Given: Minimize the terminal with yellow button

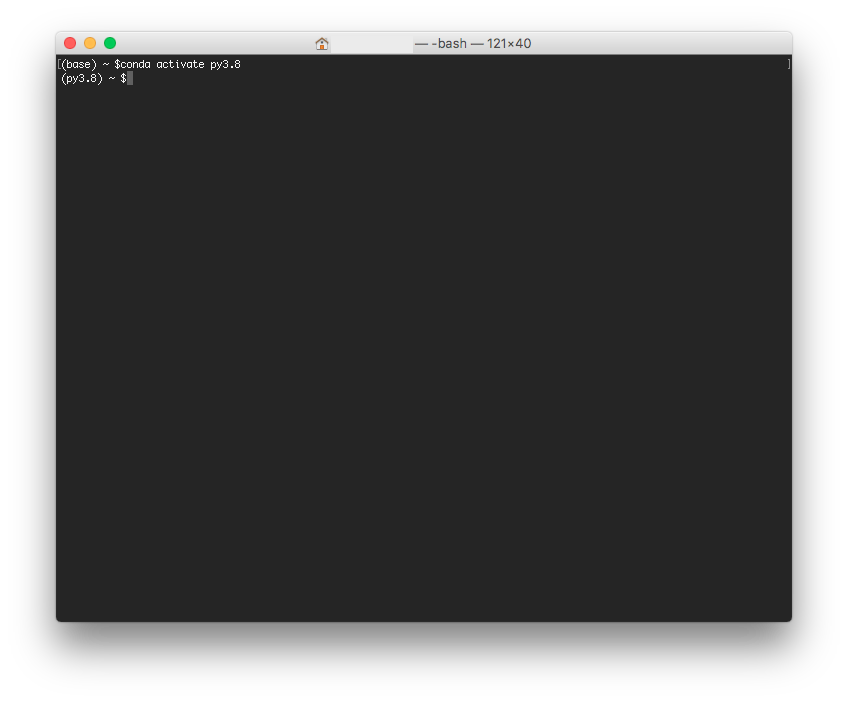Looking at the screenshot, I should [90, 43].
